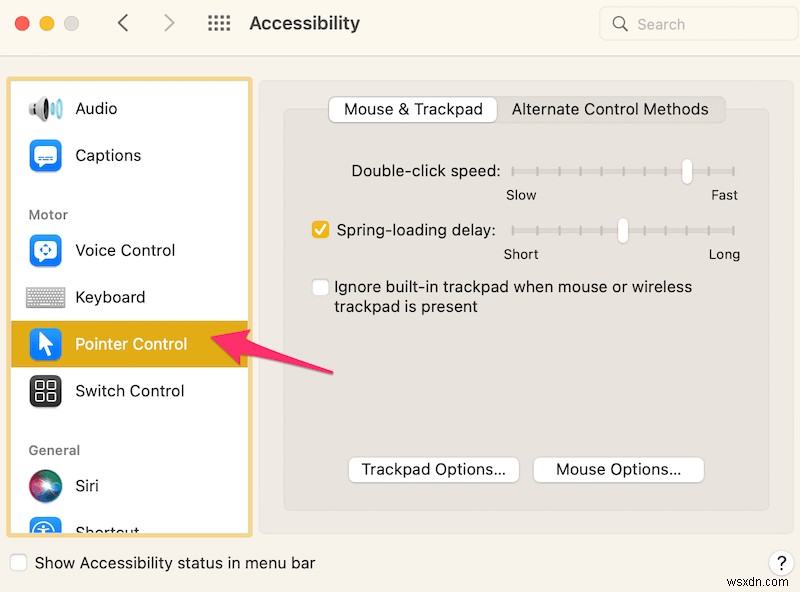Open Trackpad Options dialog

[433, 469]
